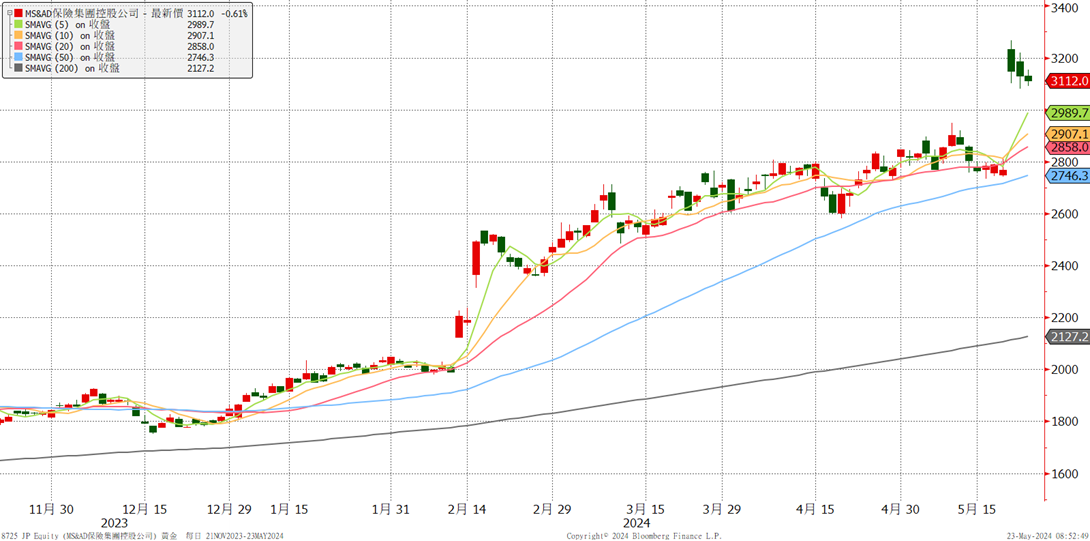This screenshot has width=1090, height=541.
Task: Click the blue SMAVG (50) color swatch
Action: 18,57
